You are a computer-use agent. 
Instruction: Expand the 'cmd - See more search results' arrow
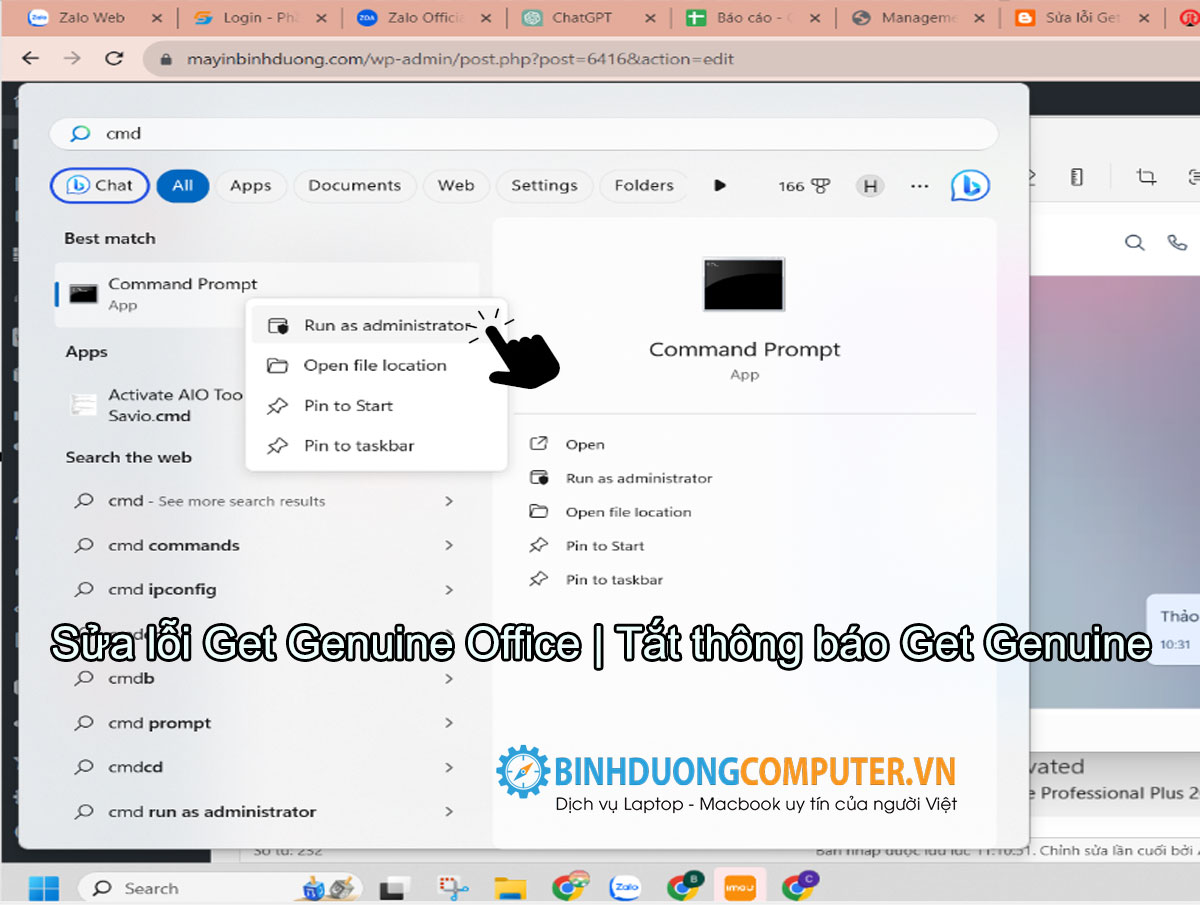[x=448, y=501]
